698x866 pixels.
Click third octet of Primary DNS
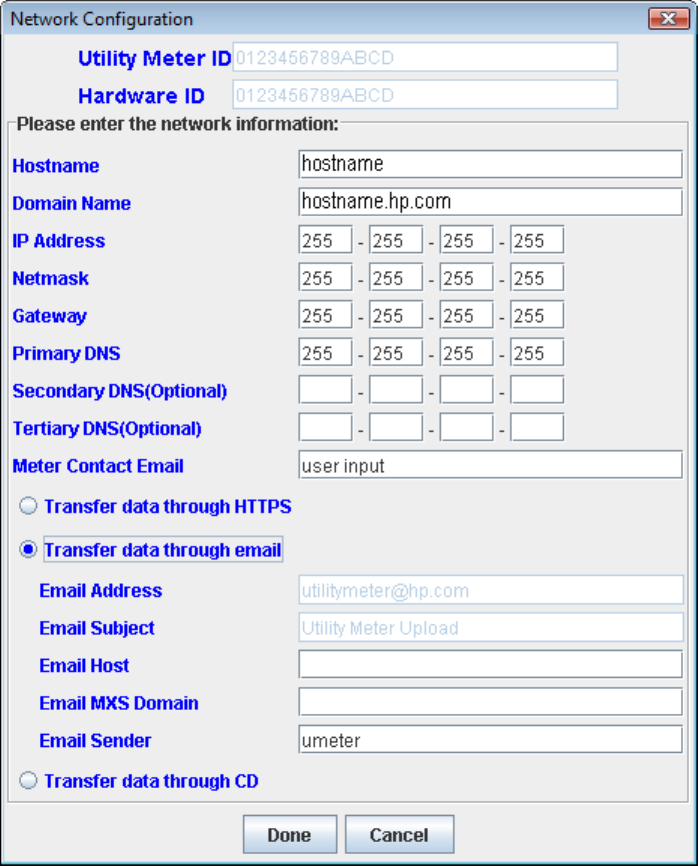[467, 352]
